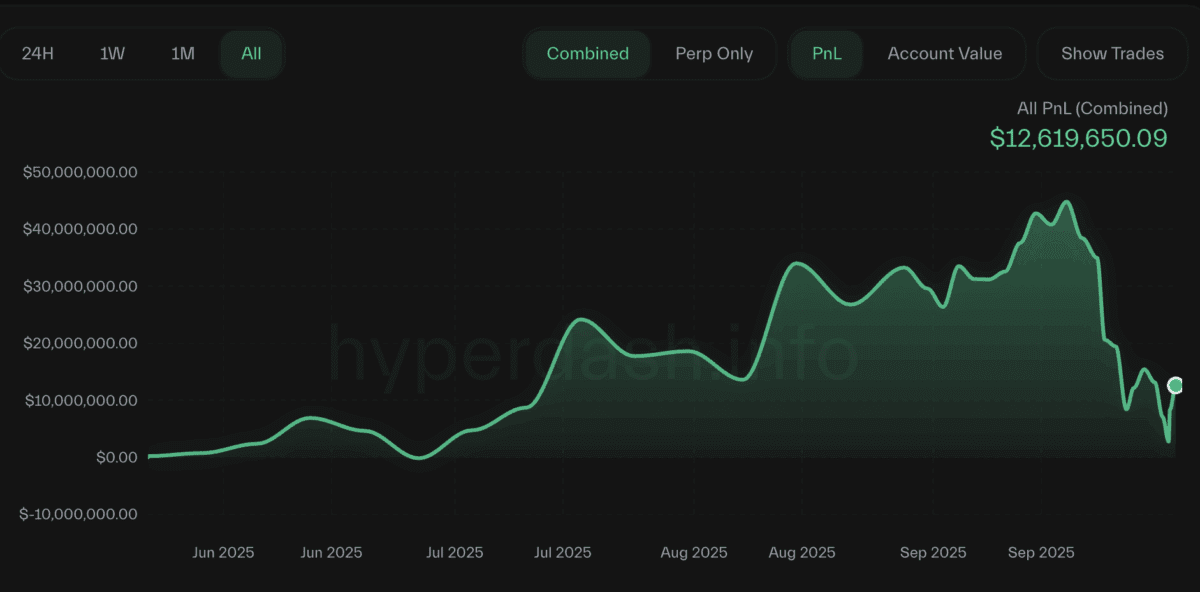Click the Show Trades button
The image size is (1200, 592).
(x=1112, y=53)
